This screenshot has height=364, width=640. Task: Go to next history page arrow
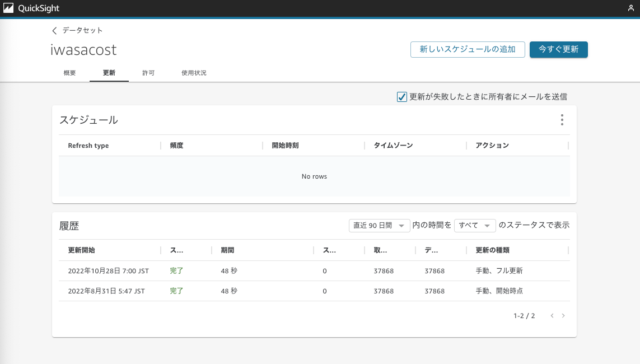(x=563, y=315)
